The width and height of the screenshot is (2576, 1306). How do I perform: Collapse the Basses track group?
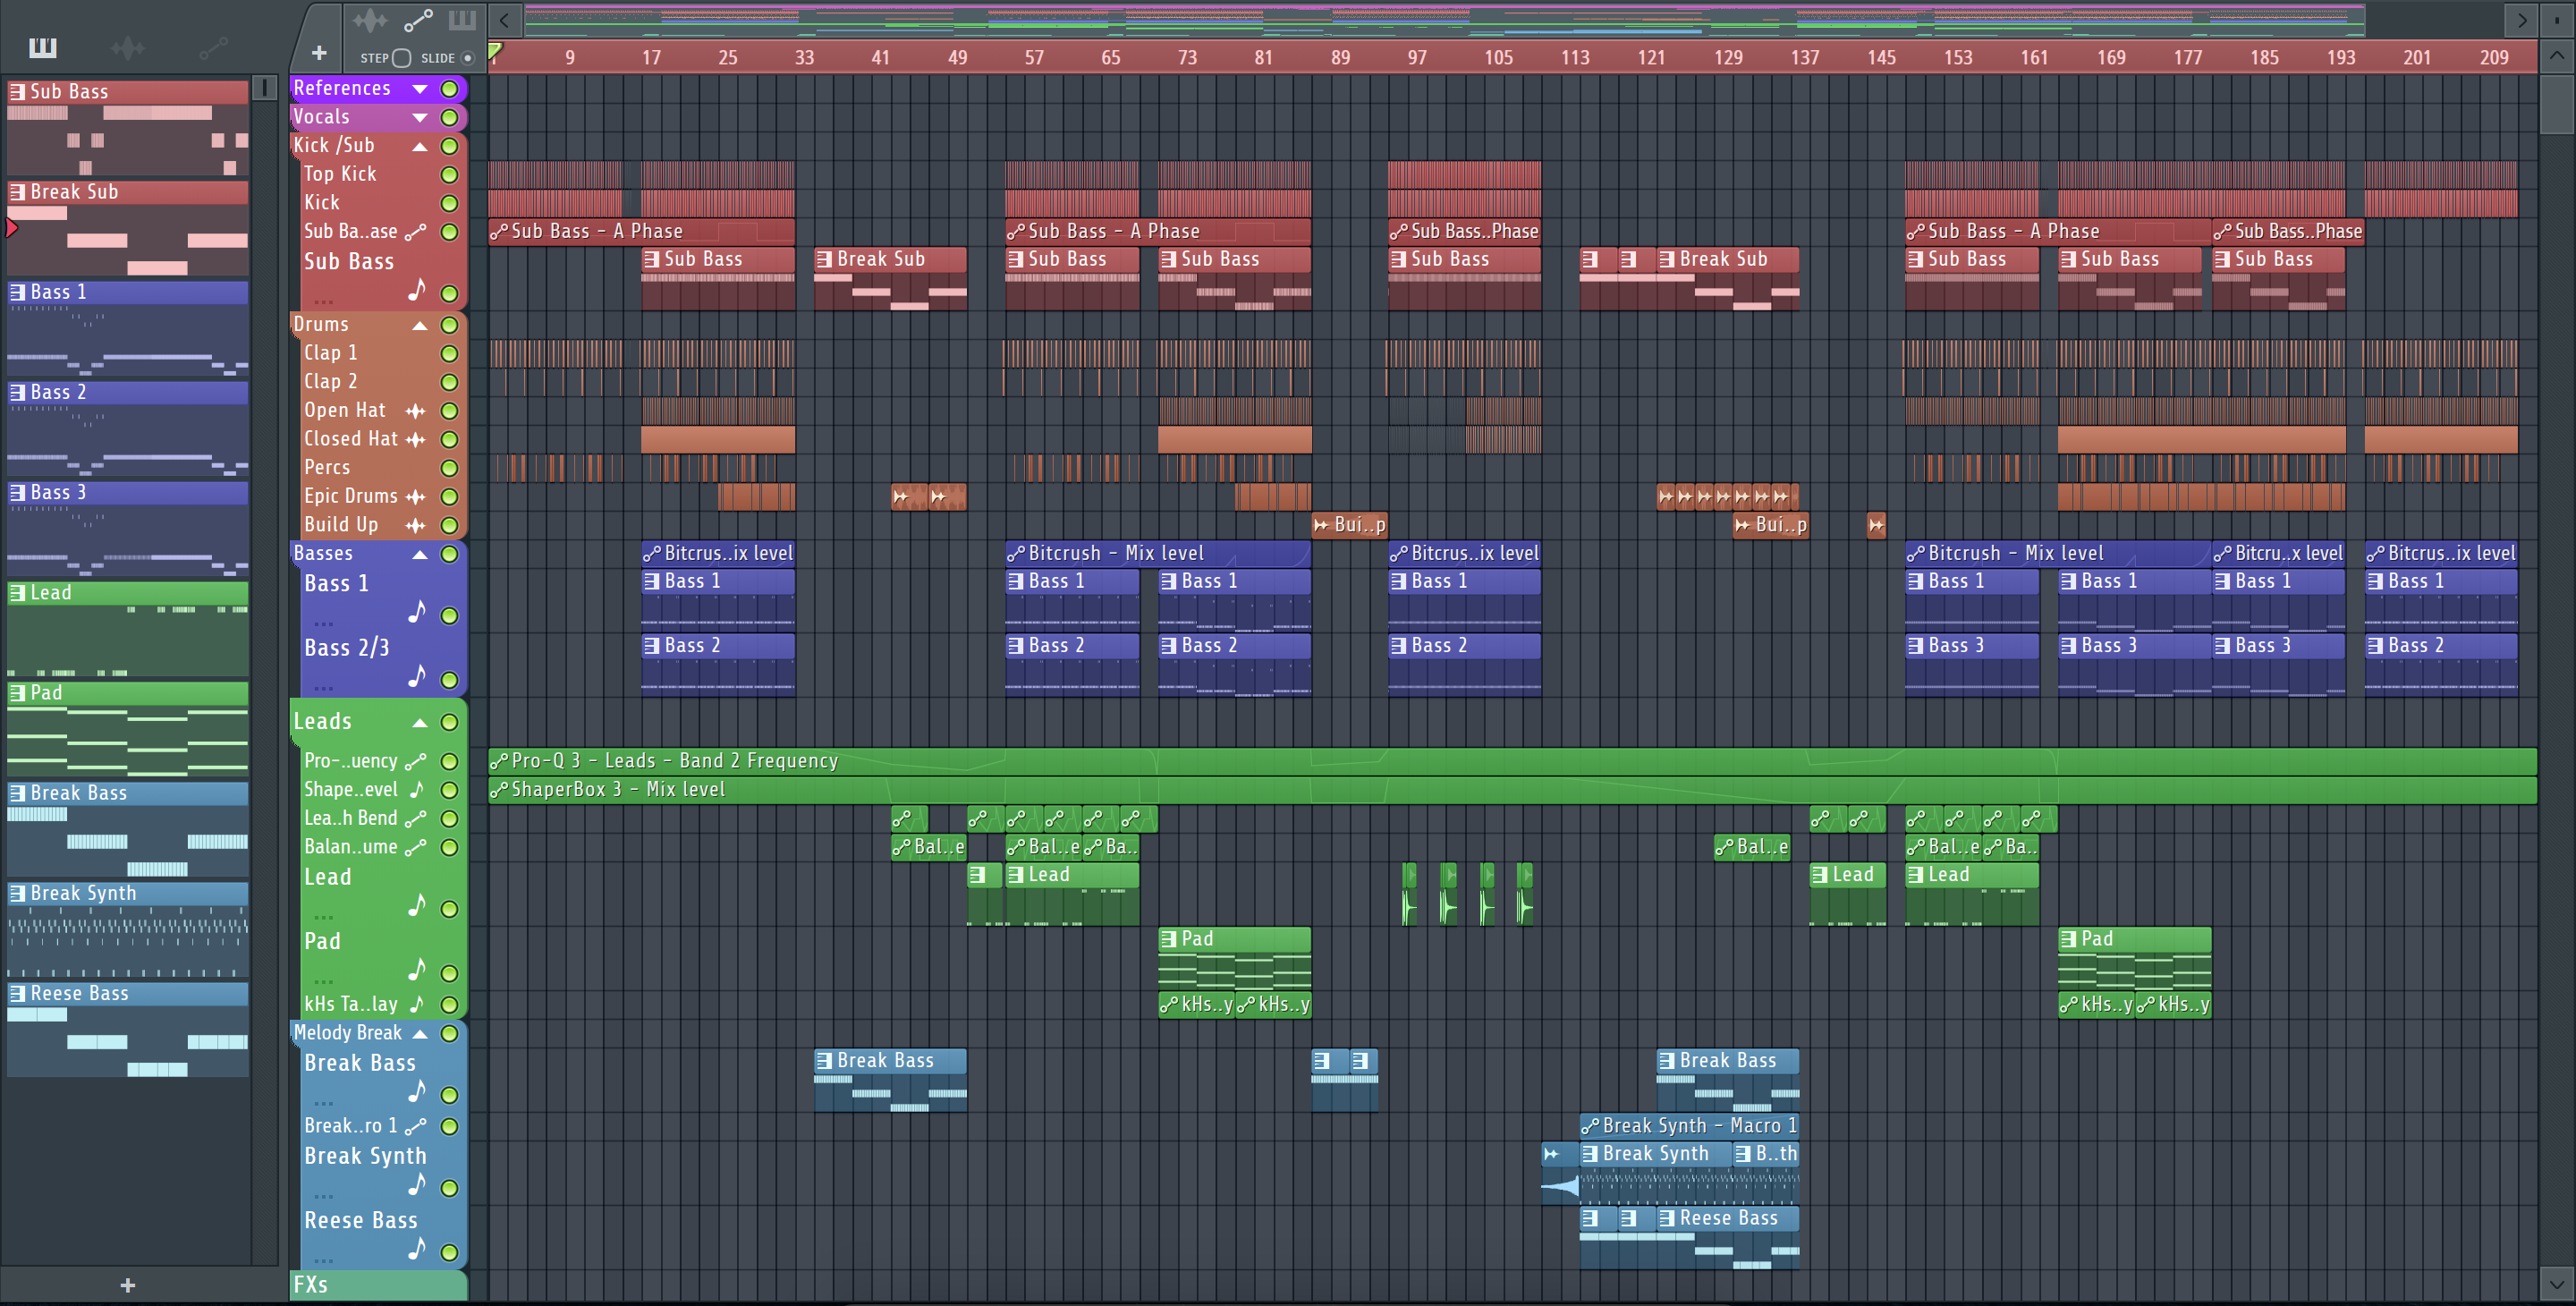420,554
